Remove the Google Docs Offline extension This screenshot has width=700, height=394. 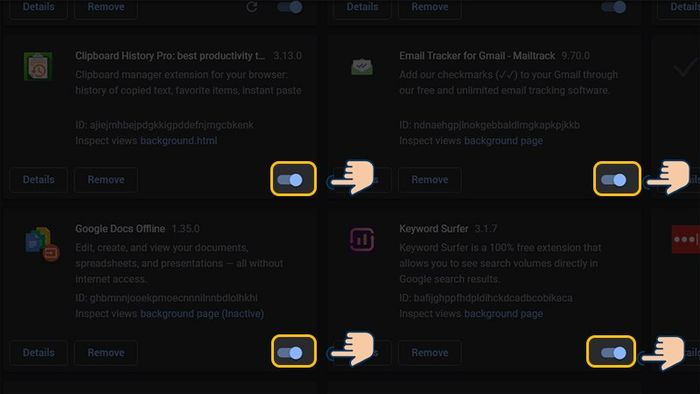[106, 353]
